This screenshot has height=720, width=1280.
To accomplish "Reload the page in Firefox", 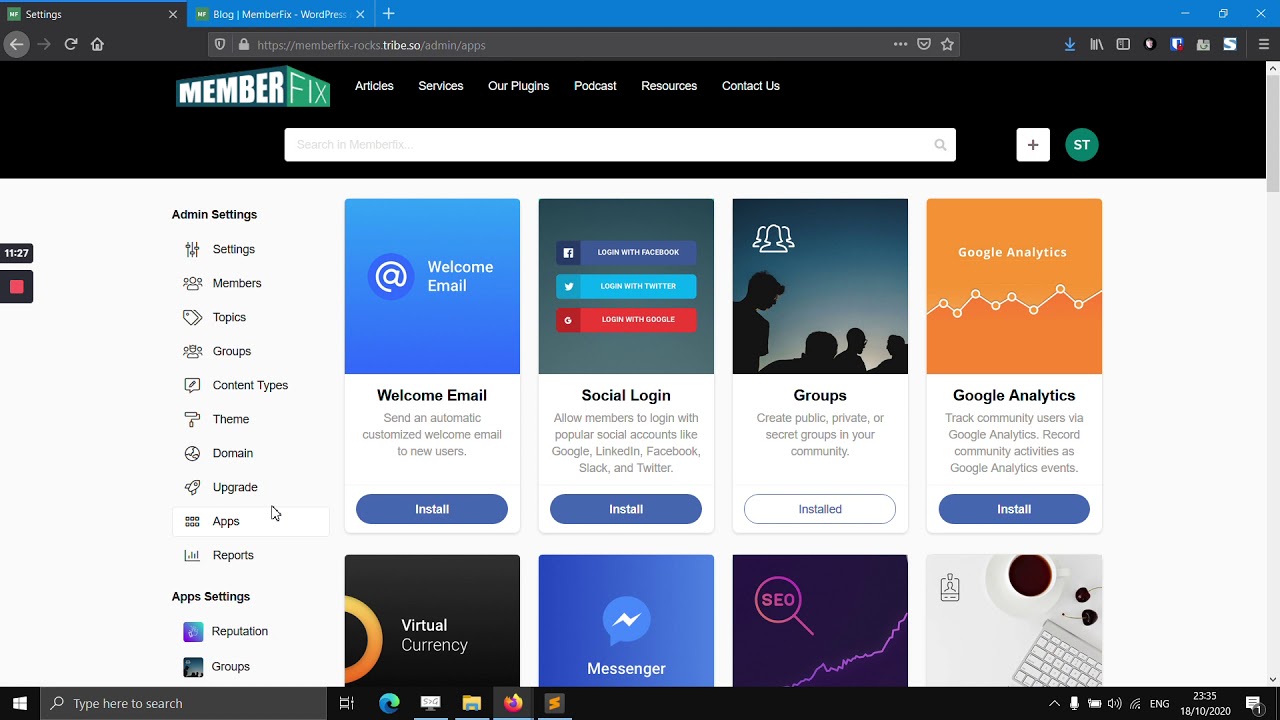I will pos(71,44).
